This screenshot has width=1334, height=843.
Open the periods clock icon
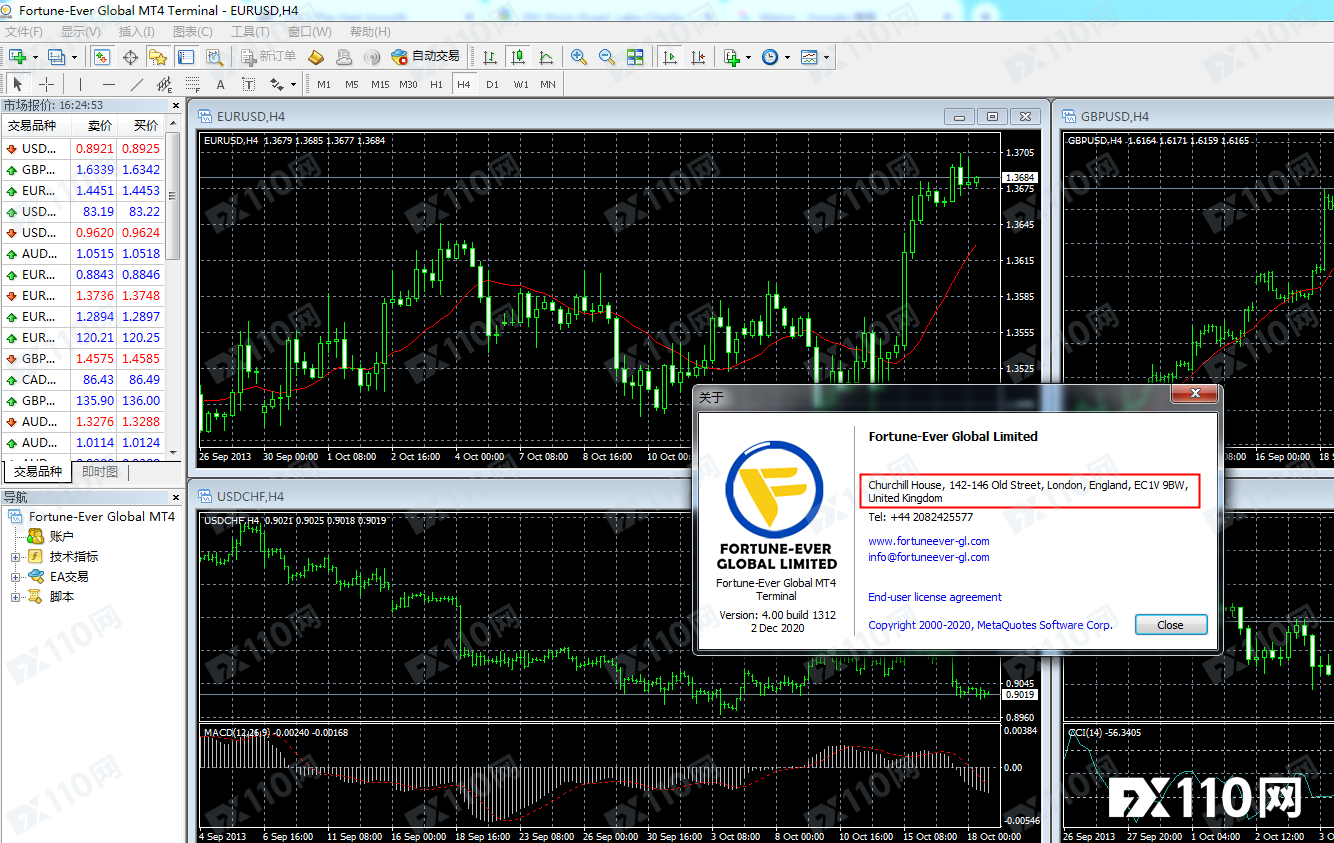click(769, 57)
